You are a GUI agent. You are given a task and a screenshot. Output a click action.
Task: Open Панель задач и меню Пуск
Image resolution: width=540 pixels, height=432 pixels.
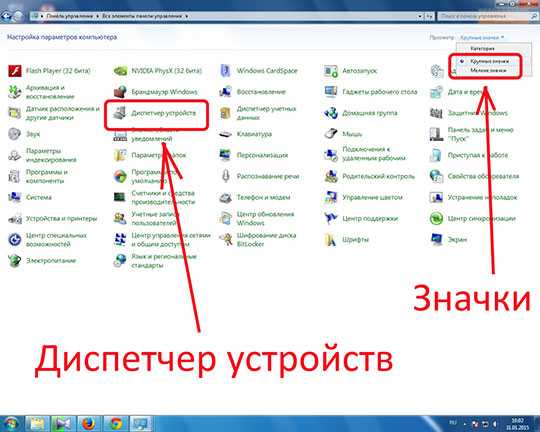480,134
